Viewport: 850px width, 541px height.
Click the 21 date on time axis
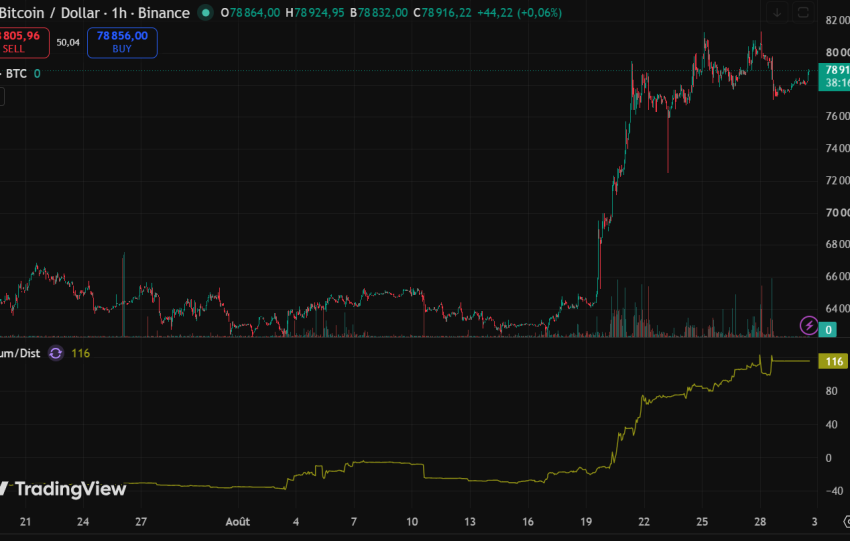pos(25,521)
